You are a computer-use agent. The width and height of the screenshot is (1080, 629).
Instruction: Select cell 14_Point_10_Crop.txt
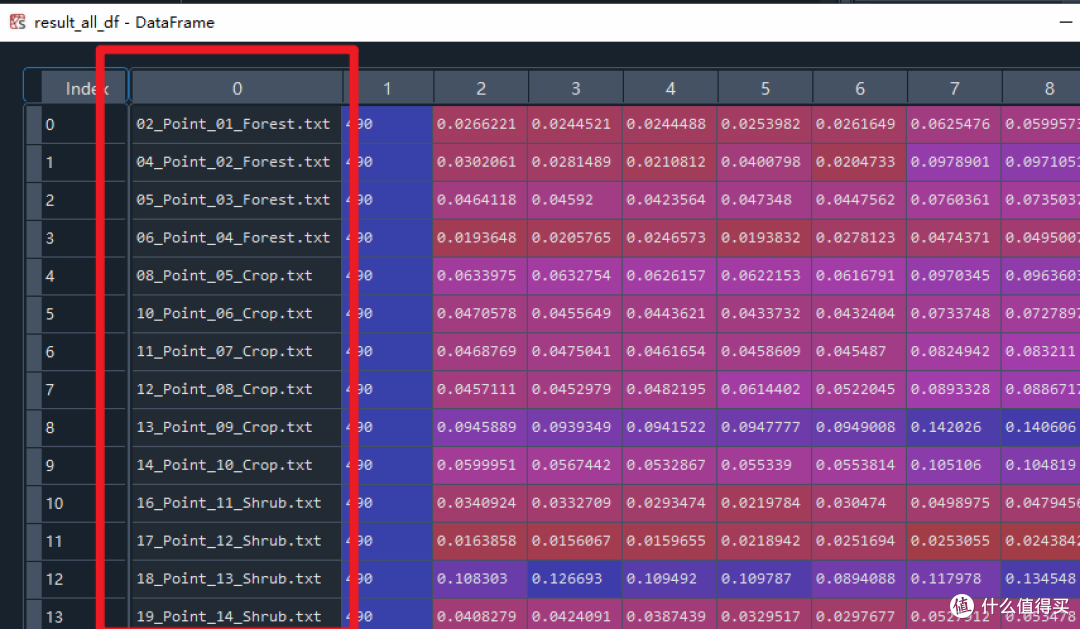click(237, 466)
